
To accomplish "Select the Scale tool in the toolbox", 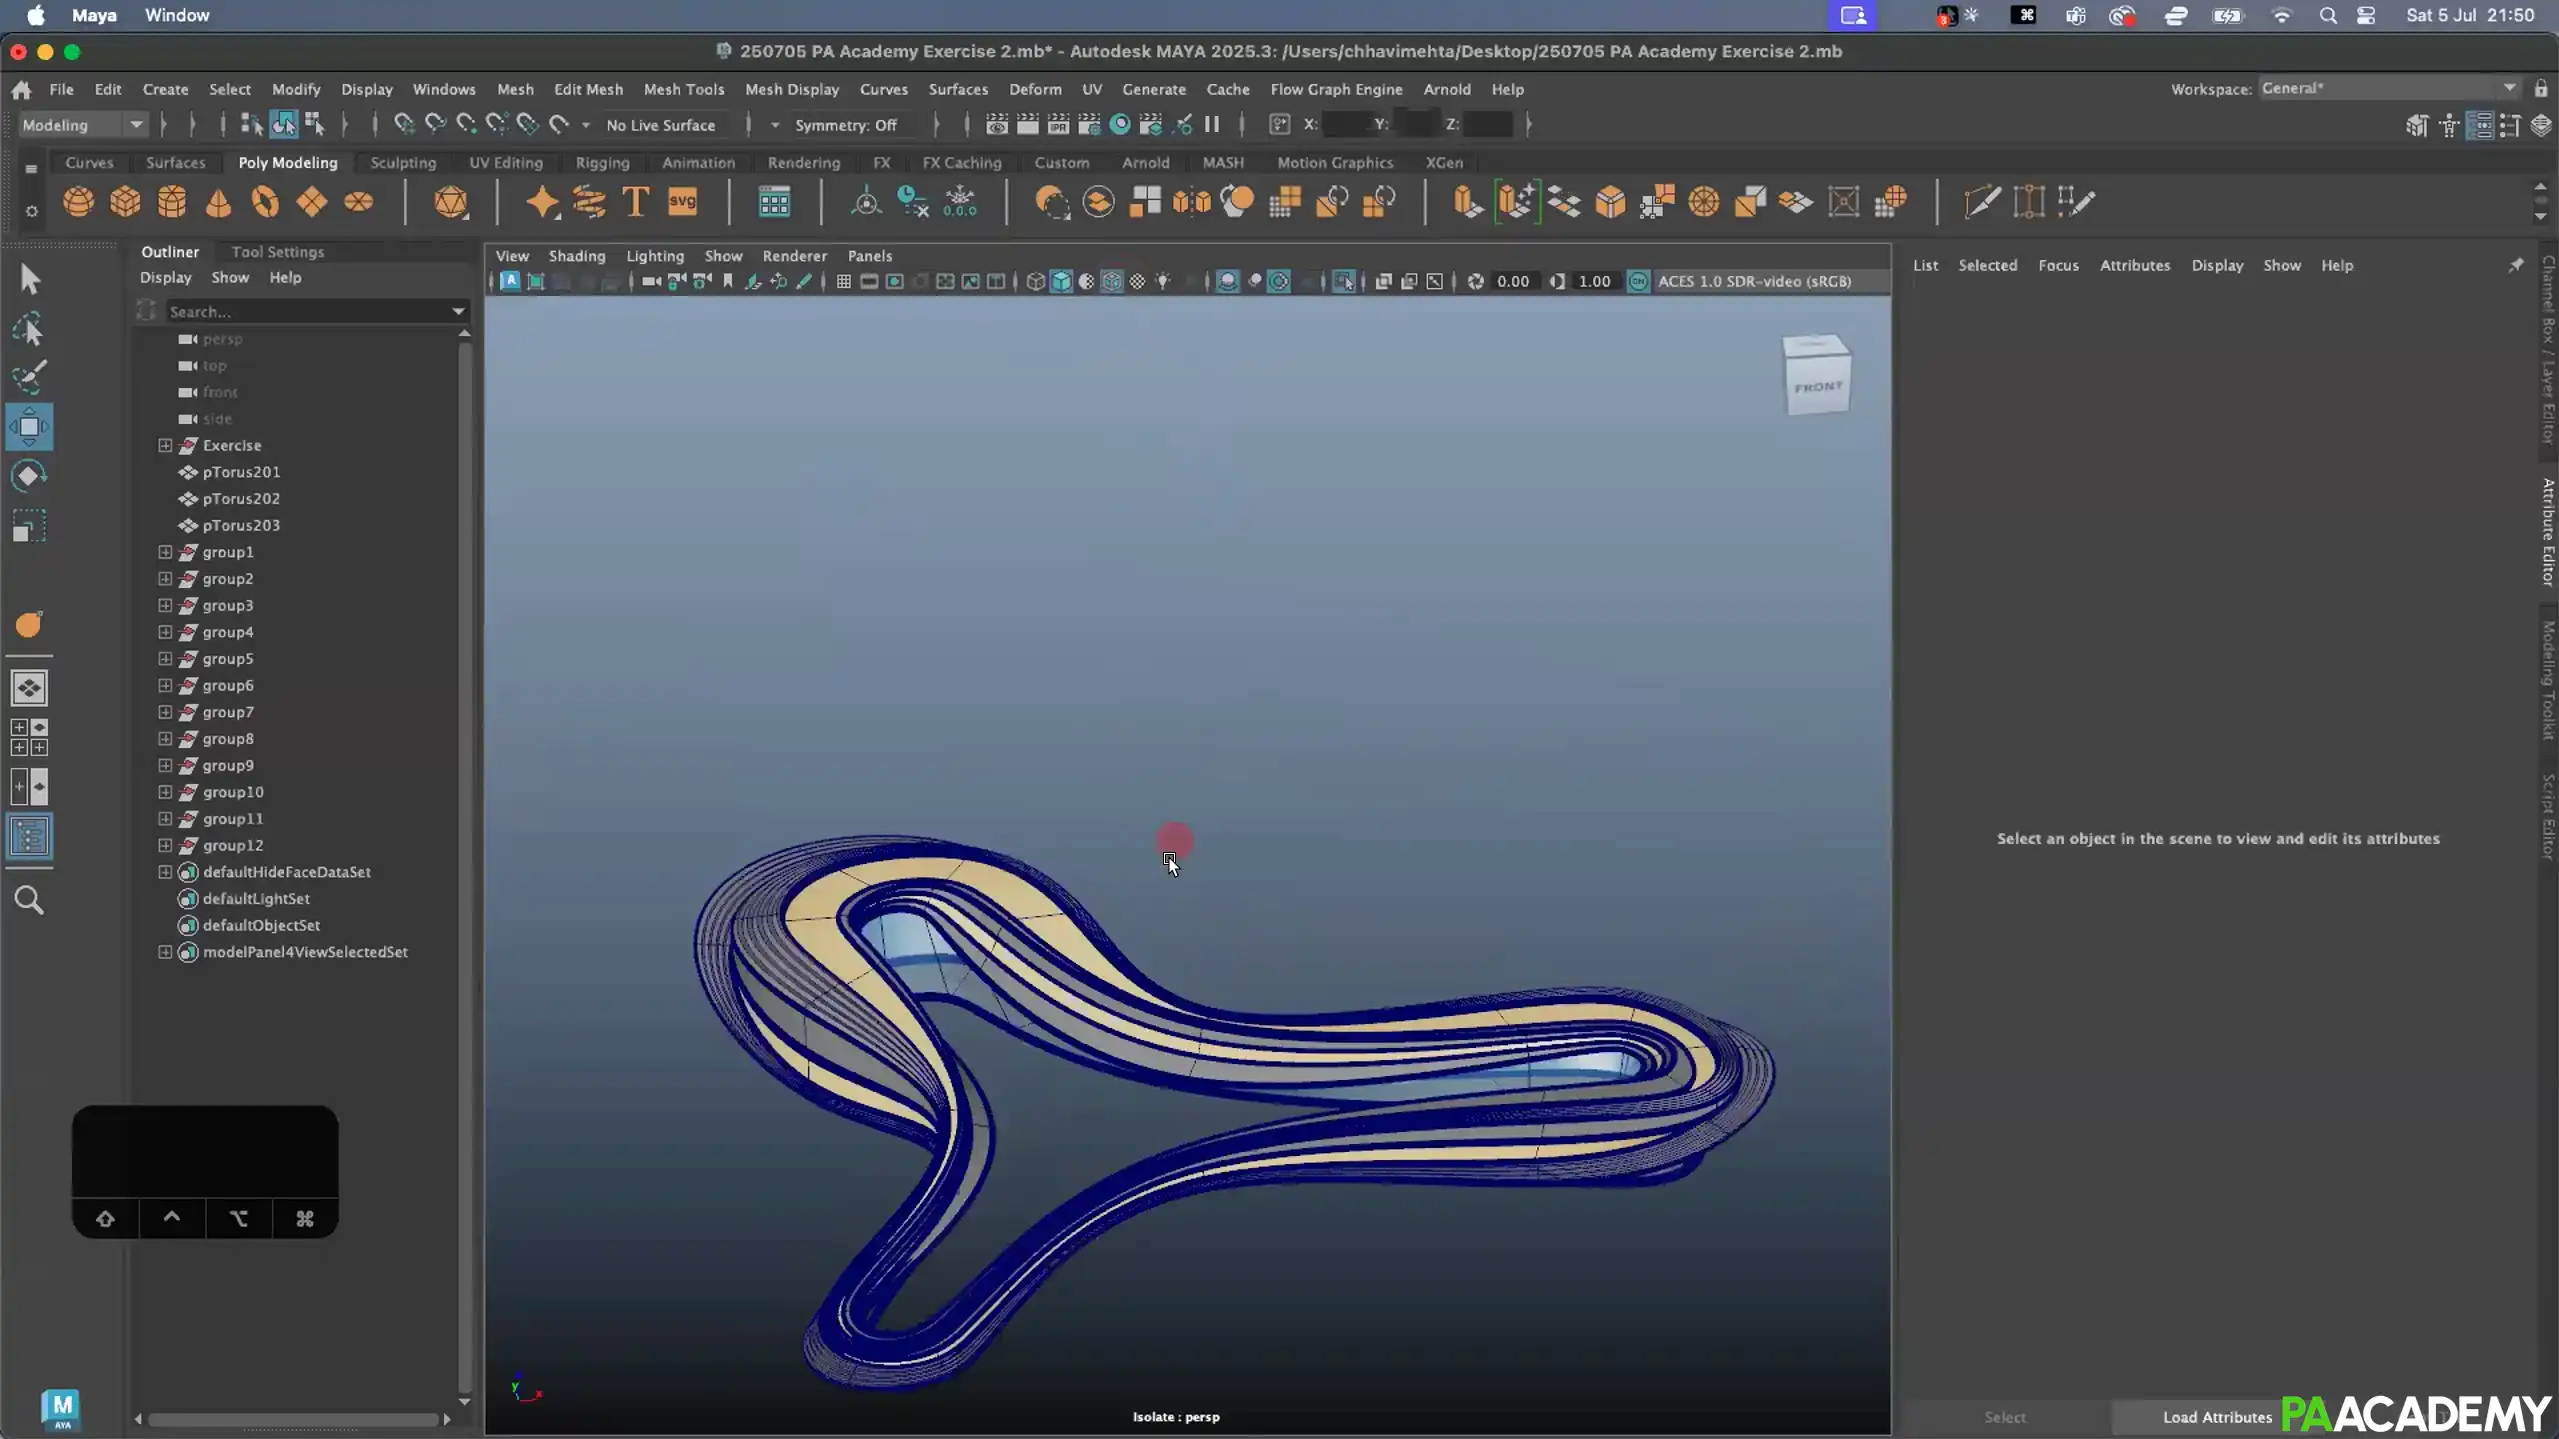I will 29,527.
